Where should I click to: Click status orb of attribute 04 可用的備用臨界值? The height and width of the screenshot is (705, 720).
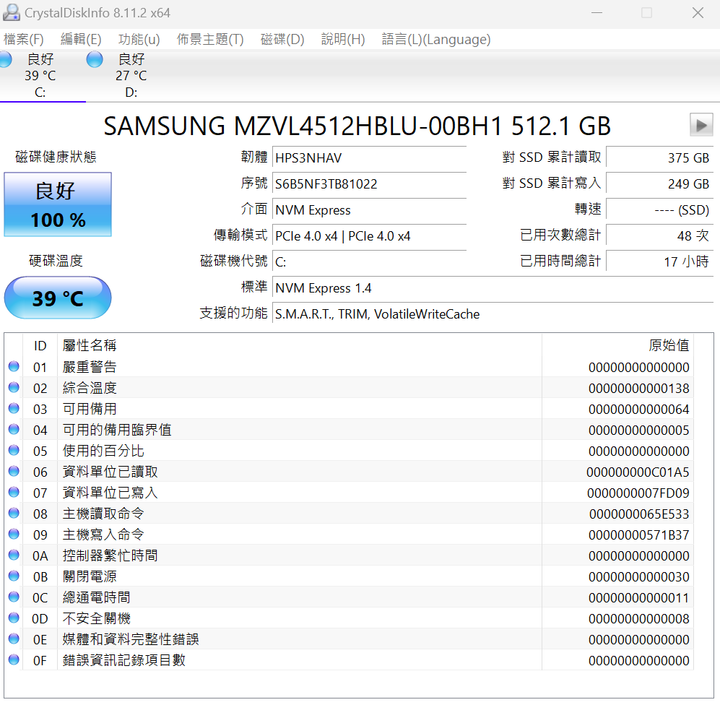(14, 429)
